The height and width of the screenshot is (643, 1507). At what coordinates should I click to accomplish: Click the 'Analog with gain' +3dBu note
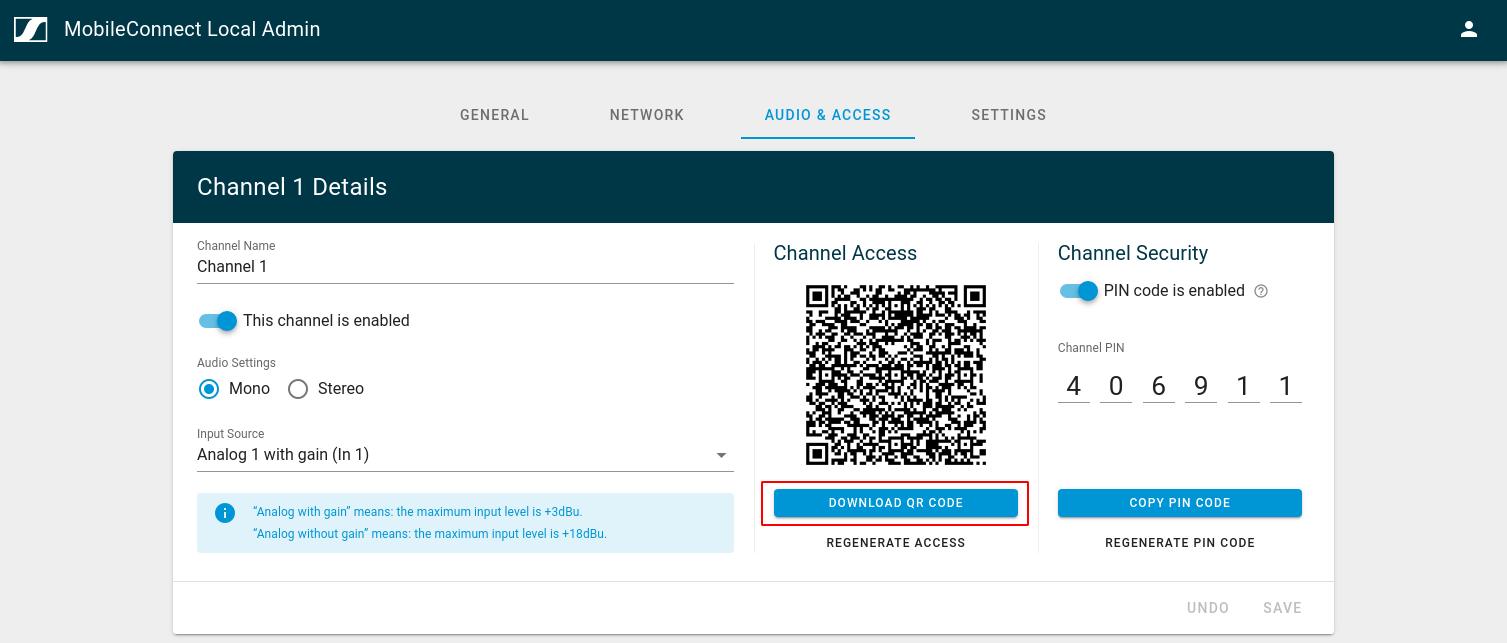418,512
